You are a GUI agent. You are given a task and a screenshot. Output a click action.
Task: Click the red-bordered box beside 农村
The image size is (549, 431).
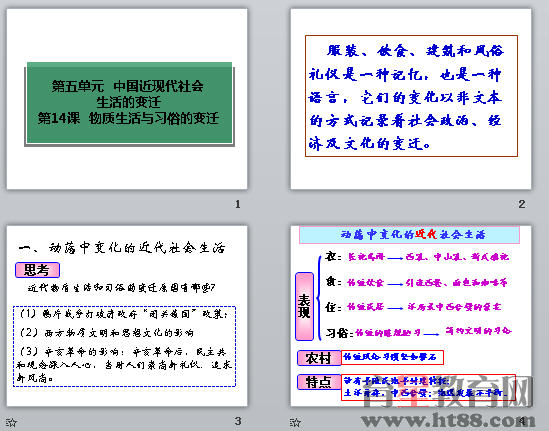pos(392,357)
